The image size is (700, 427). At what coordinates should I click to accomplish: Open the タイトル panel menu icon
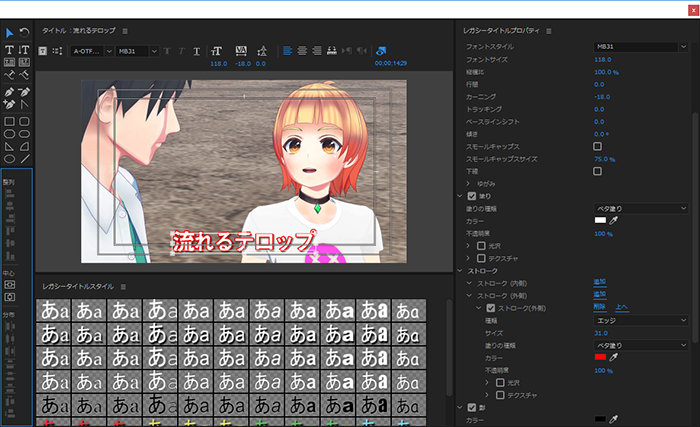pyautogui.click(x=125, y=31)
